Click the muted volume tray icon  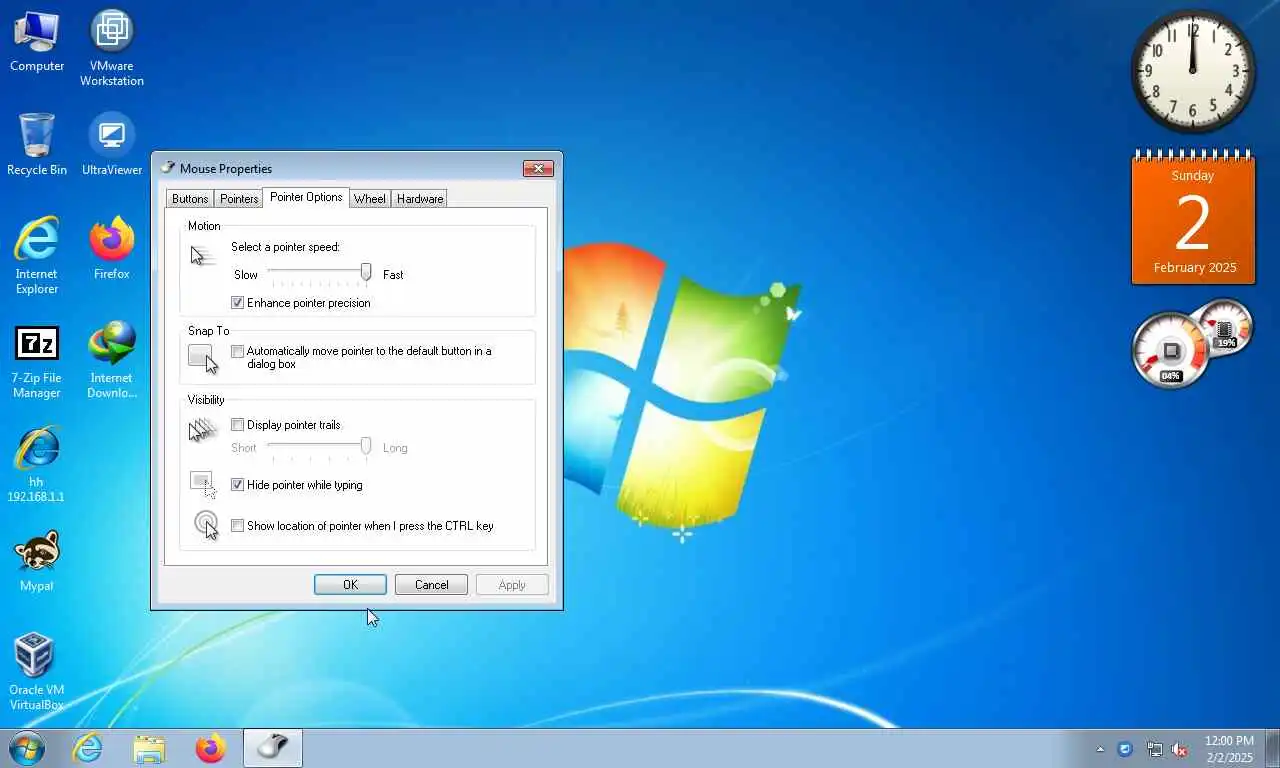click(1180, 749)
